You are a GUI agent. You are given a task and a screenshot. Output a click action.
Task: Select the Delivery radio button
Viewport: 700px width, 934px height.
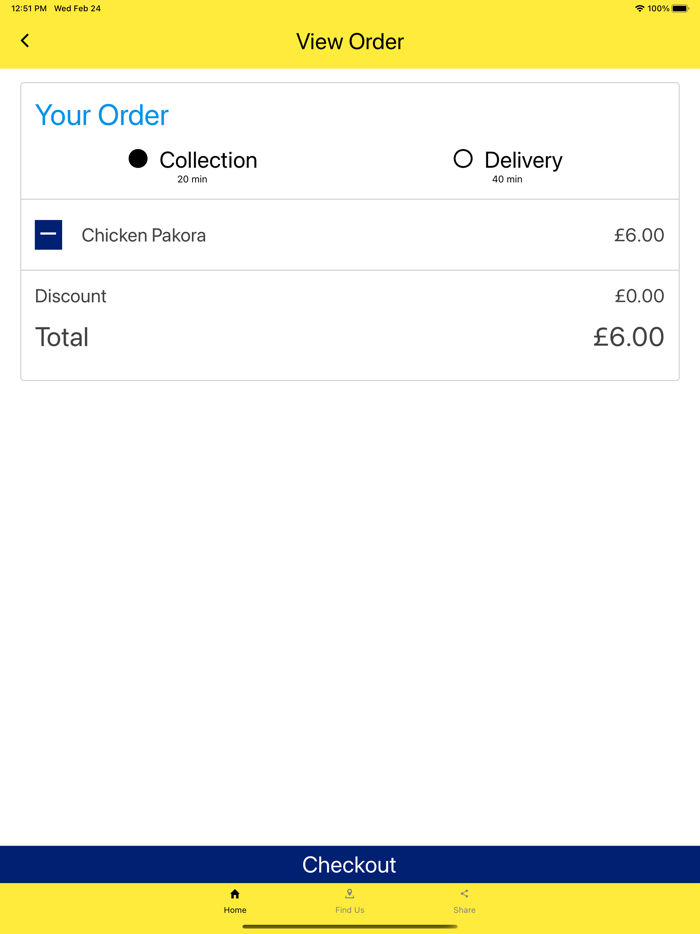point(462,159)
